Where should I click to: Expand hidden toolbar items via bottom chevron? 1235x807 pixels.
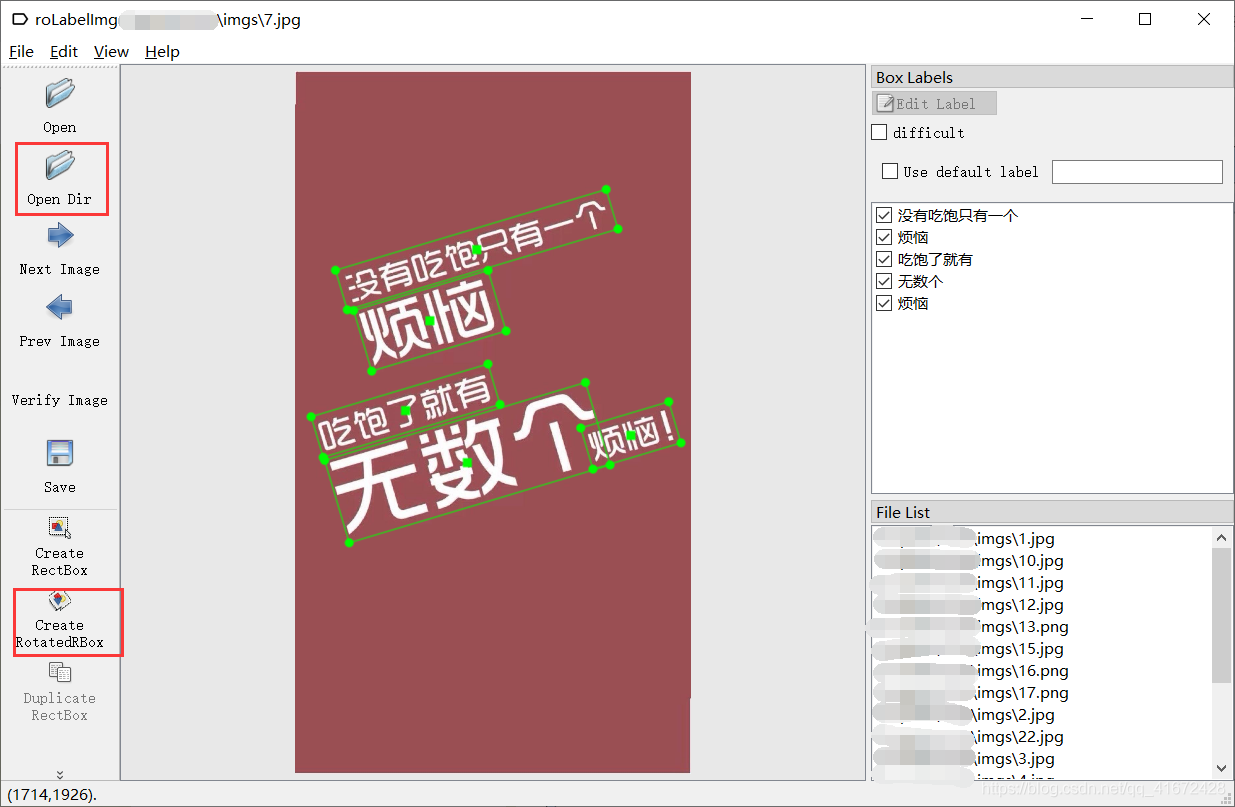click(x=59, y=773)
